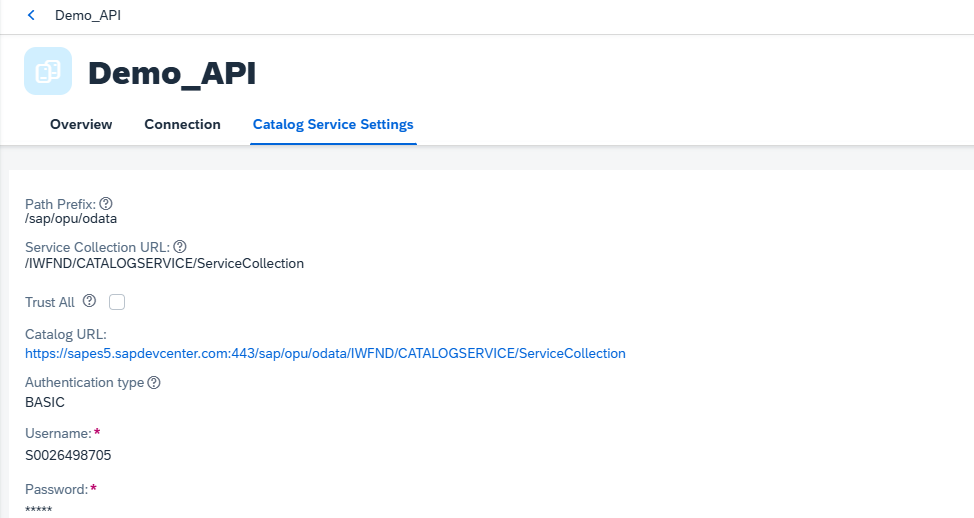The width and height of the screenshot is (974, 518).
Task: Enable the Trust All checkbox
Action: coord(117,302)
